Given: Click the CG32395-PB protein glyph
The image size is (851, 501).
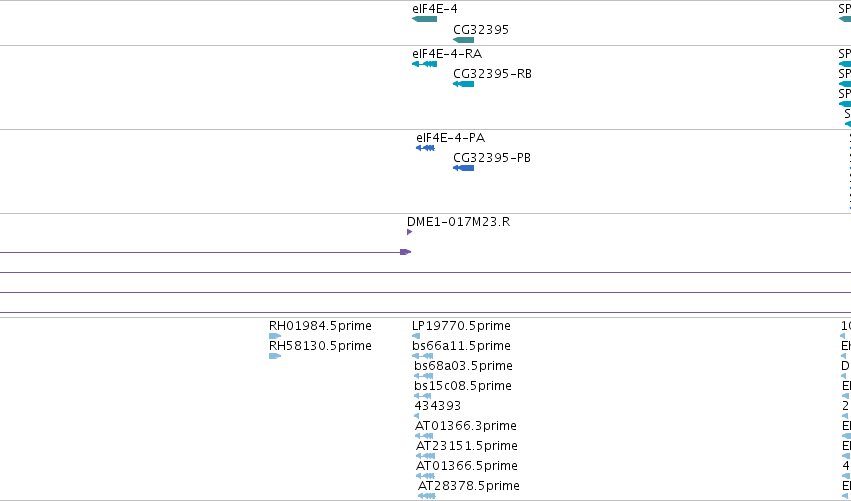Looking at the screenshot, I should coord(463,168).
